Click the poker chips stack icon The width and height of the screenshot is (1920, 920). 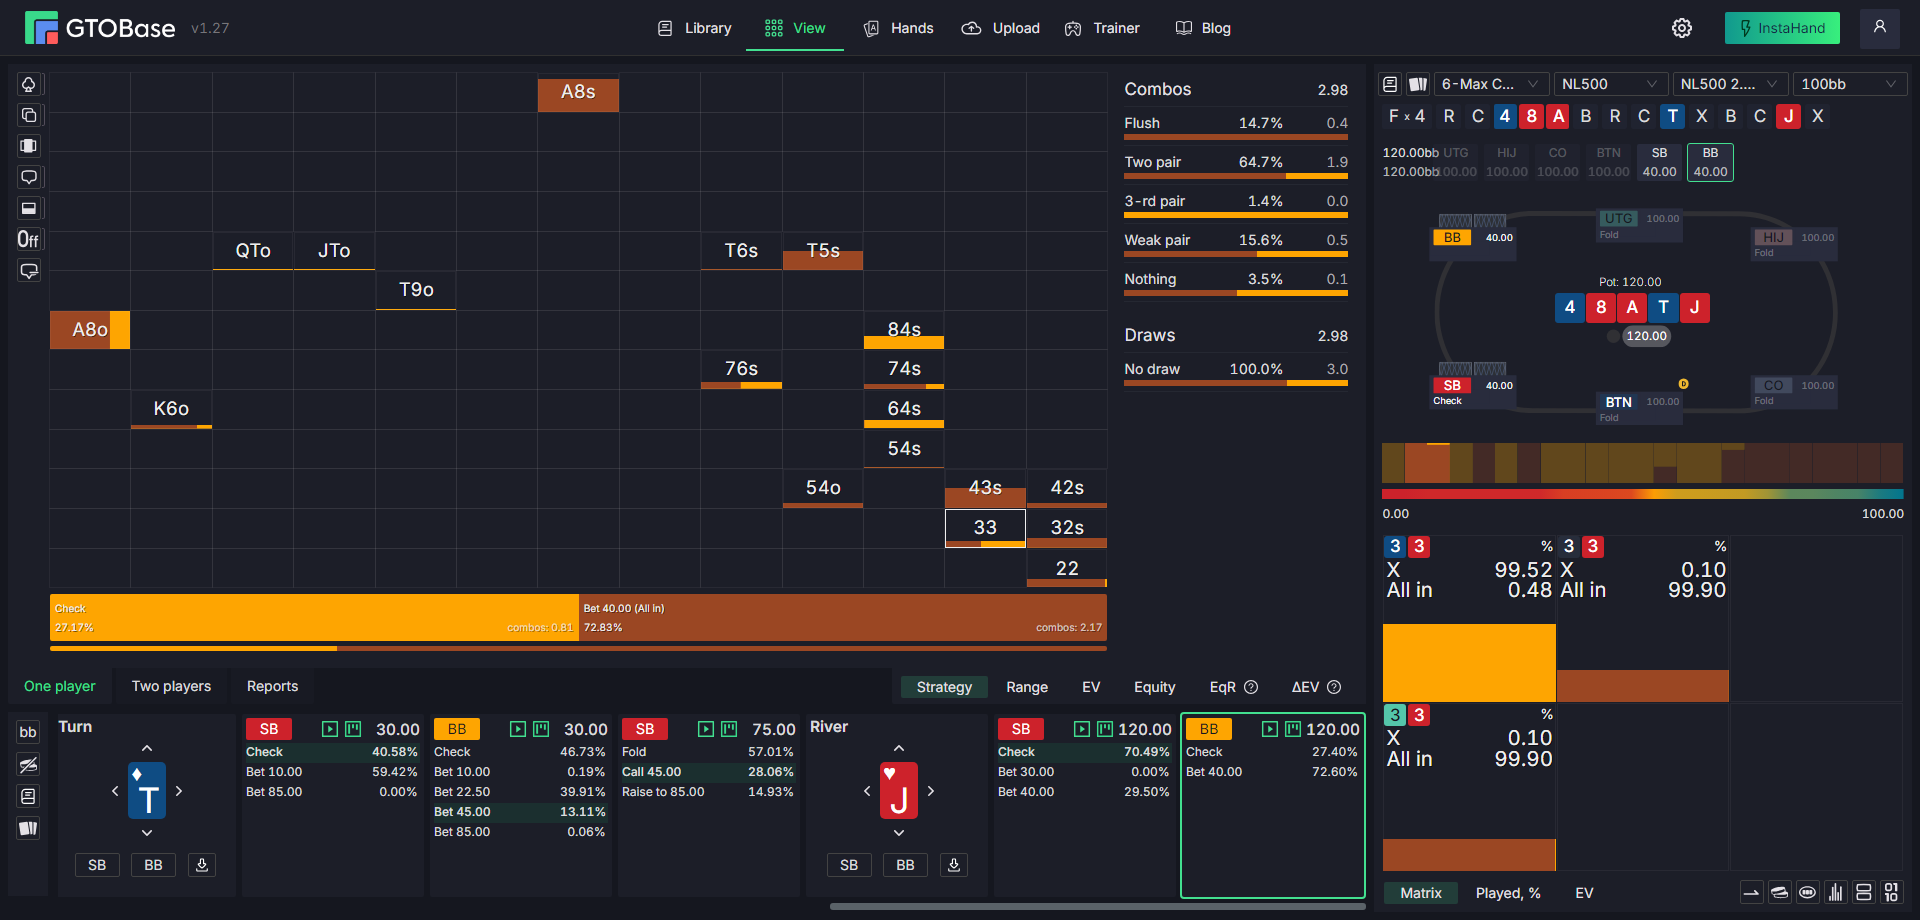click(x=1780, y=892)
